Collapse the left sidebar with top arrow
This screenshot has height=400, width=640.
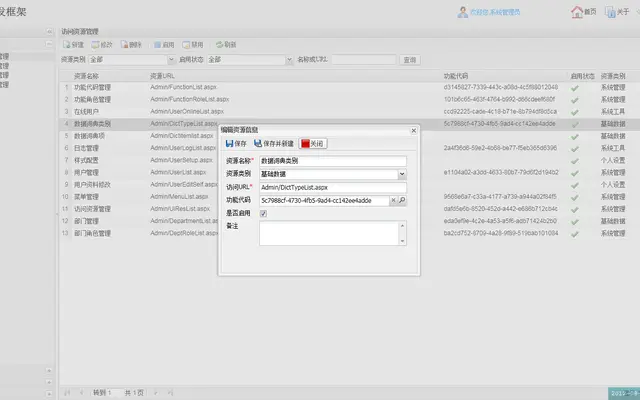click(x=49, y=31)
